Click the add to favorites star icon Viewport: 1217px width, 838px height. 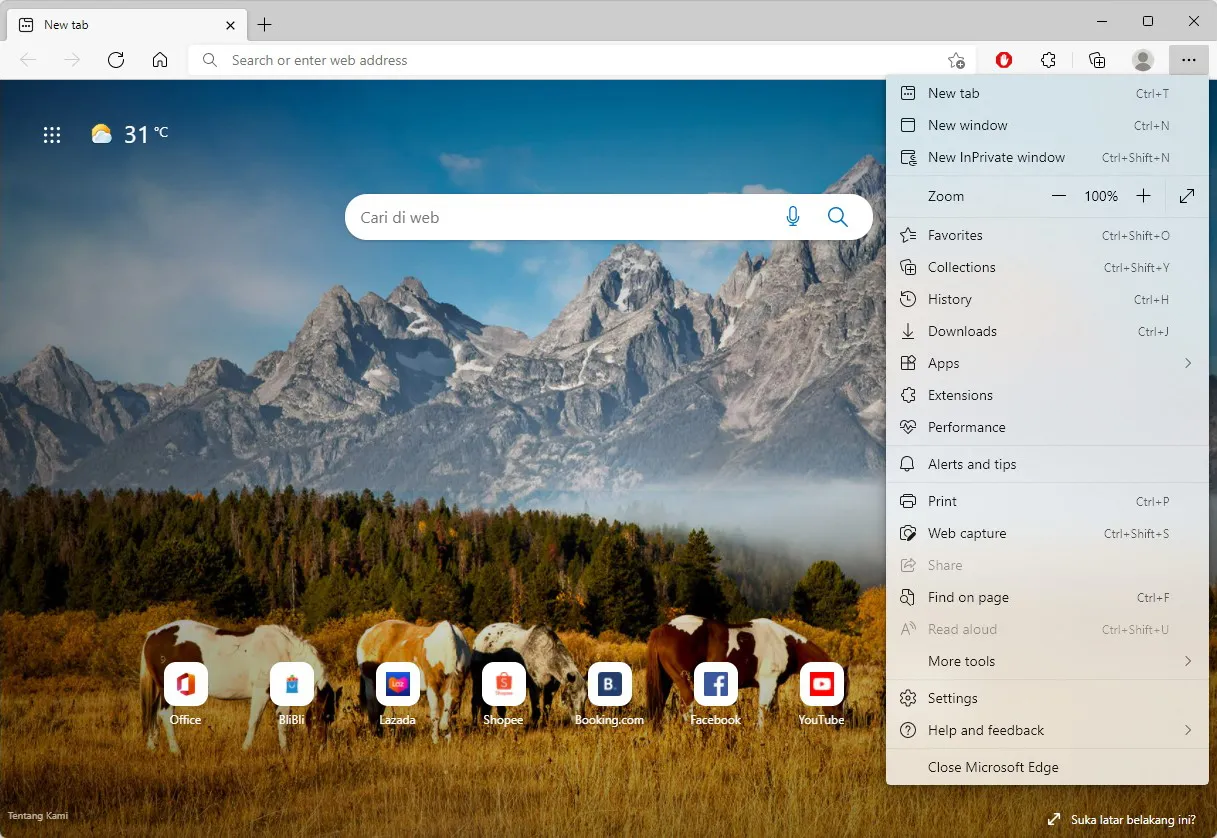(956, 60)
